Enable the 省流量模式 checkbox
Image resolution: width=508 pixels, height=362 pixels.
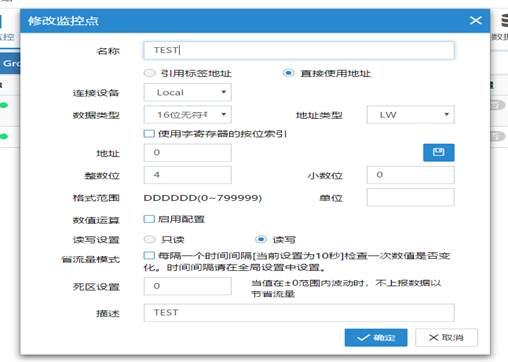149,255
